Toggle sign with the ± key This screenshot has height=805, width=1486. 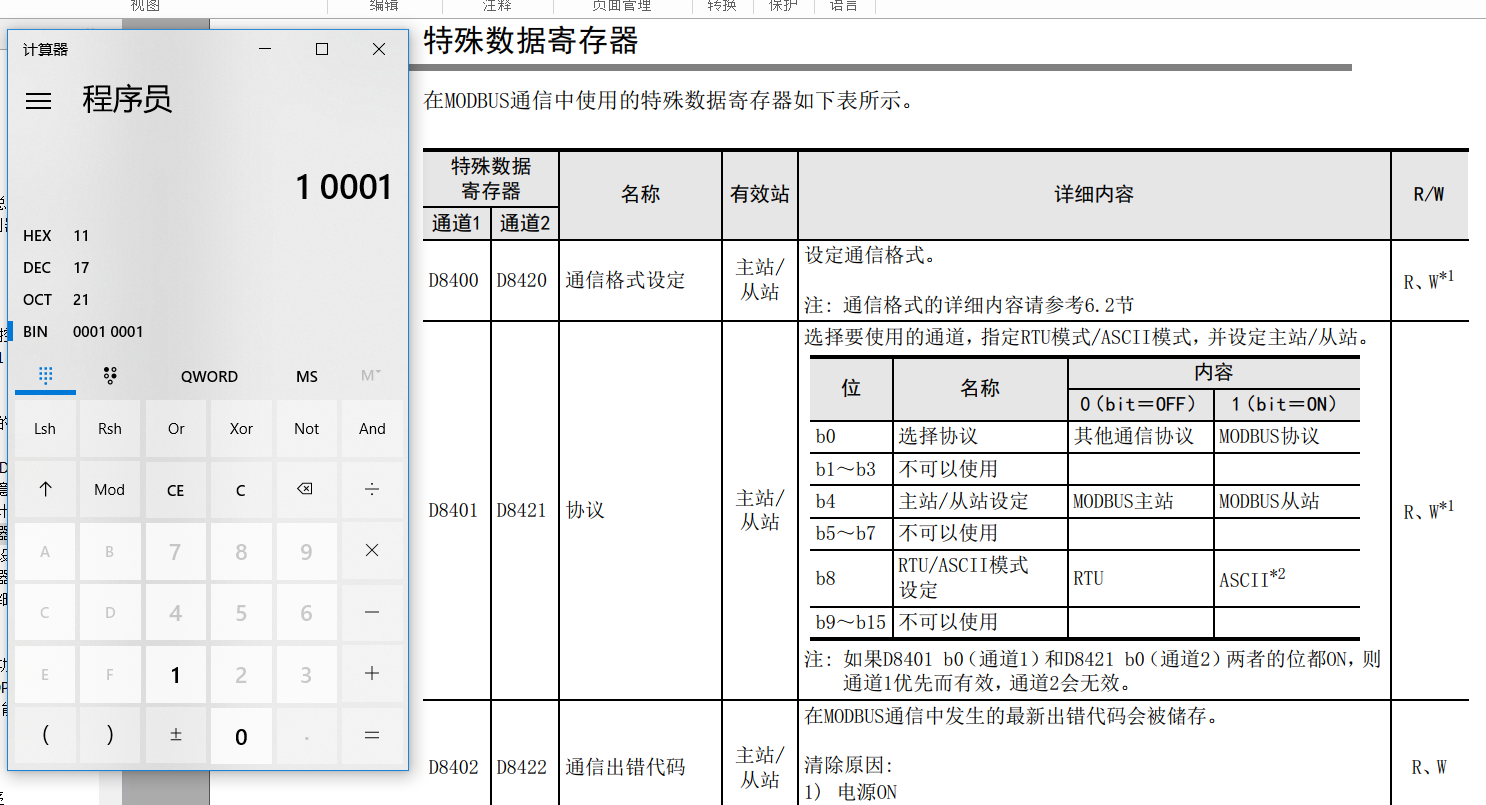(176, 735)
